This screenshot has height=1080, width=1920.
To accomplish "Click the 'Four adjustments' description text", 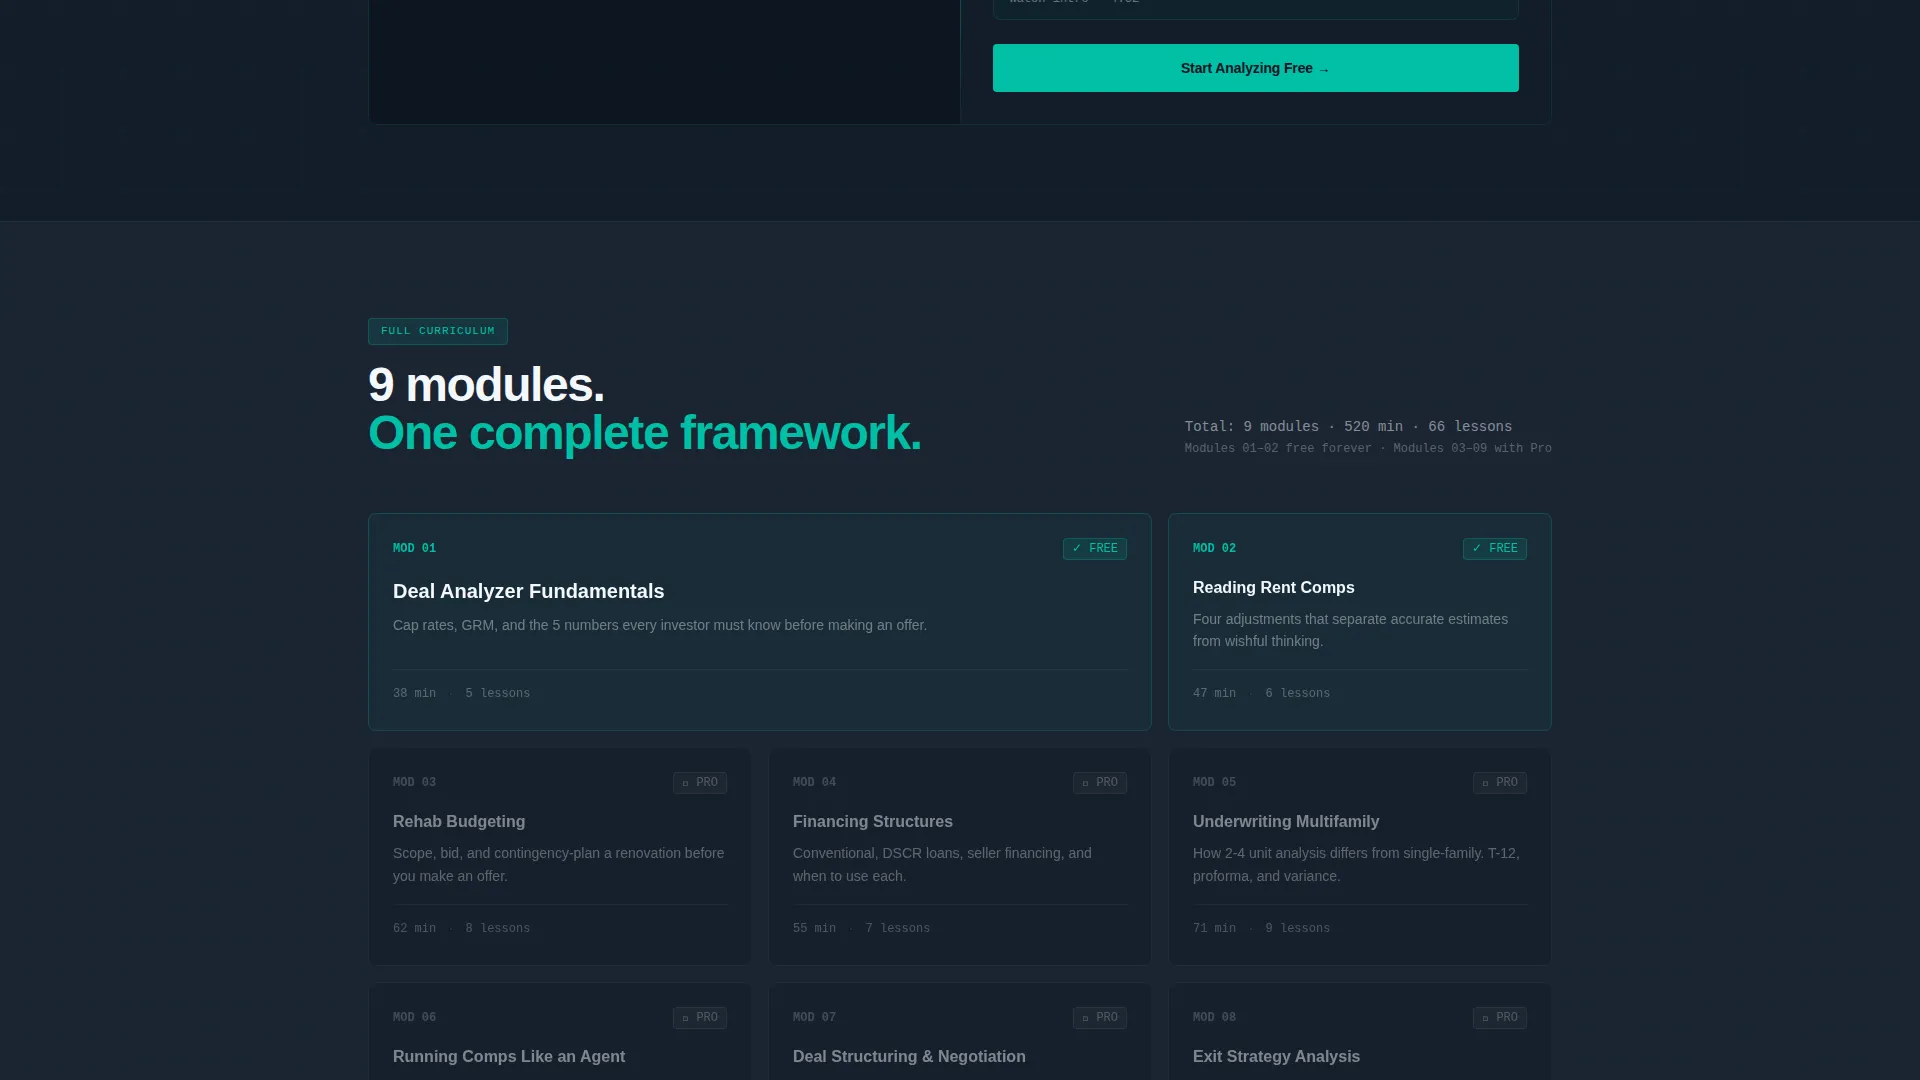I will 1350,630.
